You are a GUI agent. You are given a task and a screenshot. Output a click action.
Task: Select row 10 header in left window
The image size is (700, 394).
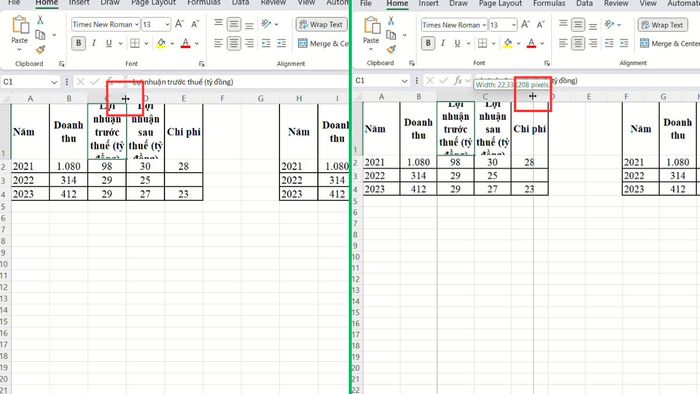pos(4,264)
